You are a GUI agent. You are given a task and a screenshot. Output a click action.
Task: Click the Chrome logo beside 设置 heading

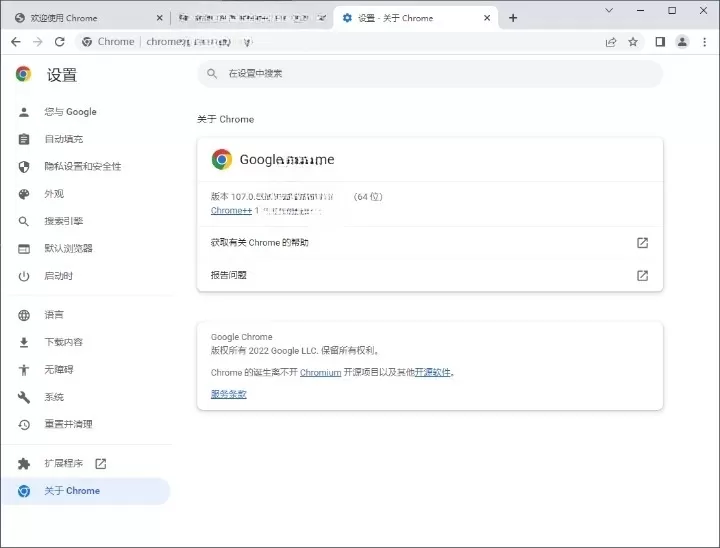[x=23, y=74]
